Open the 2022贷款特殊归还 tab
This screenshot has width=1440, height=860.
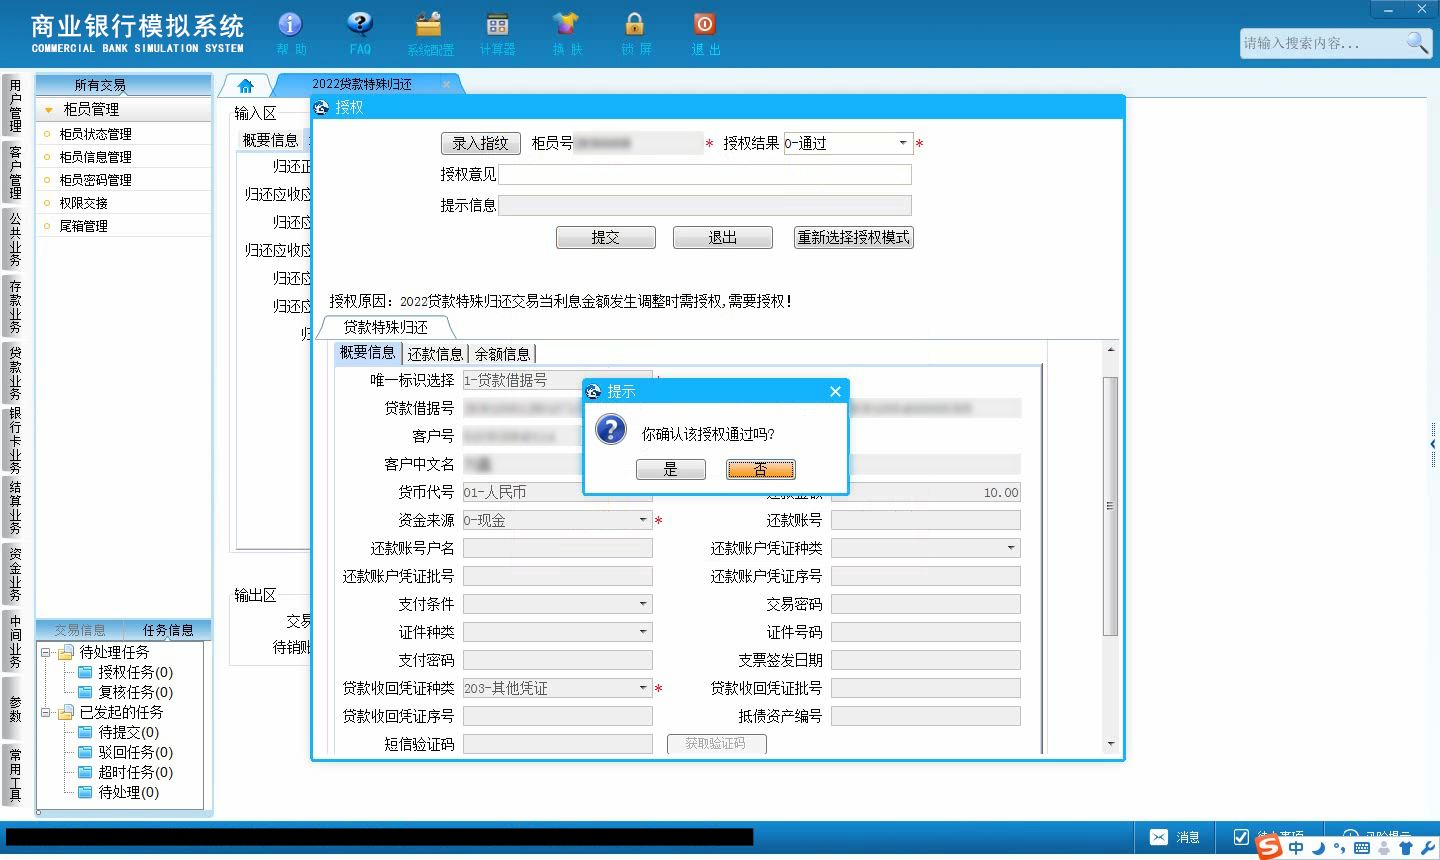pyautogui.click(x=362, y=85)
